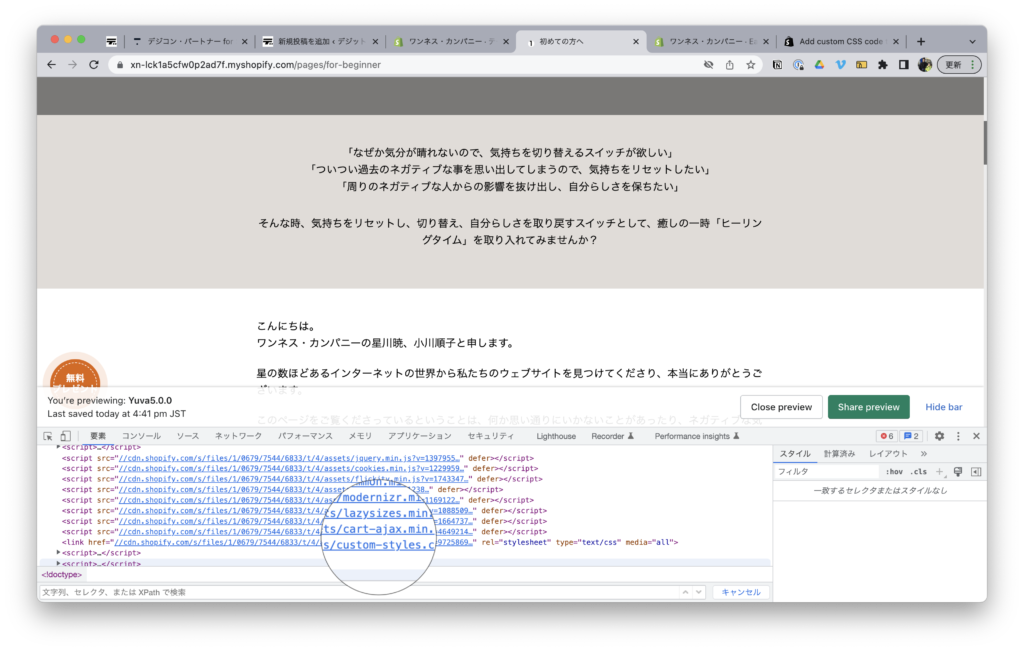Toggle the DevTools device toolbar icon
The width and height of the screenshot is (1024, 651).
coord(65,436)
